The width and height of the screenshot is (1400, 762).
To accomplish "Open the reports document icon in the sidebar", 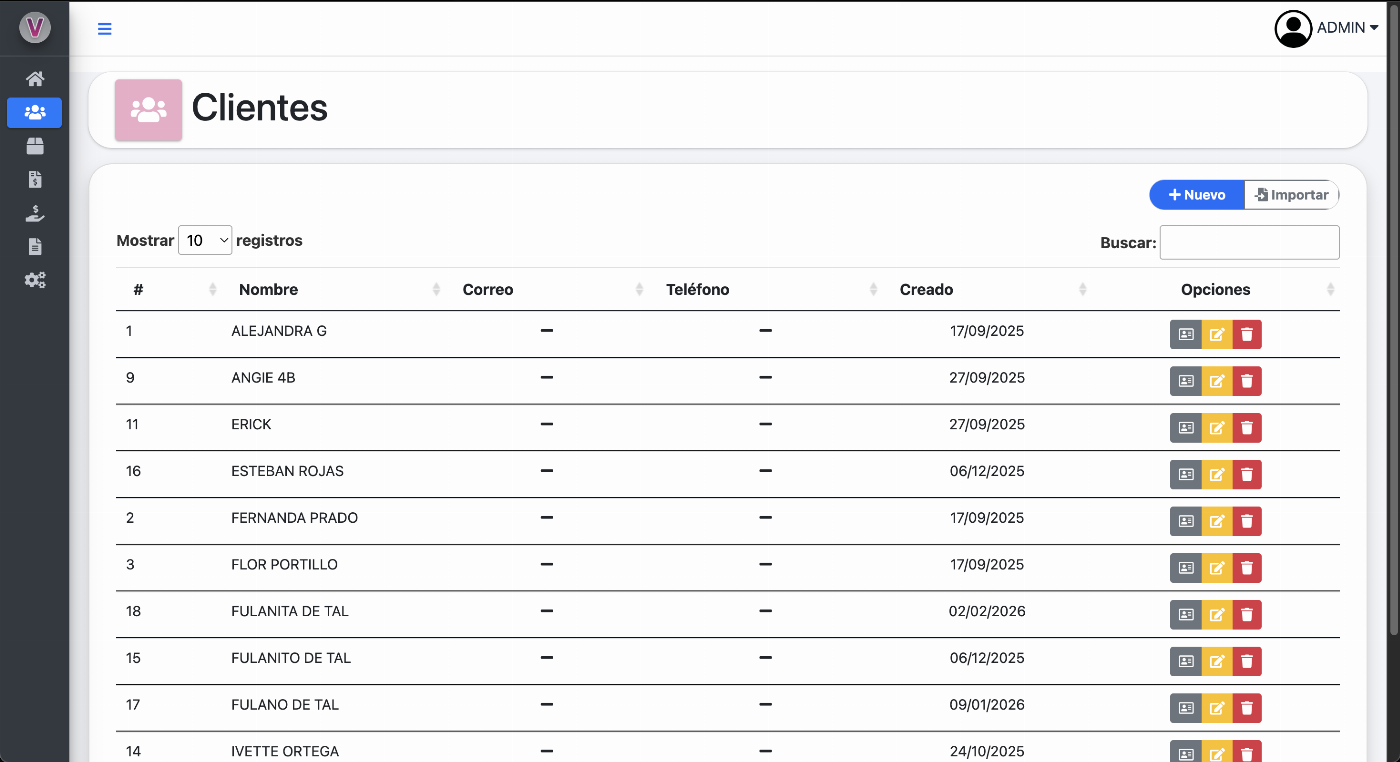I will click(x=34, y=246).
